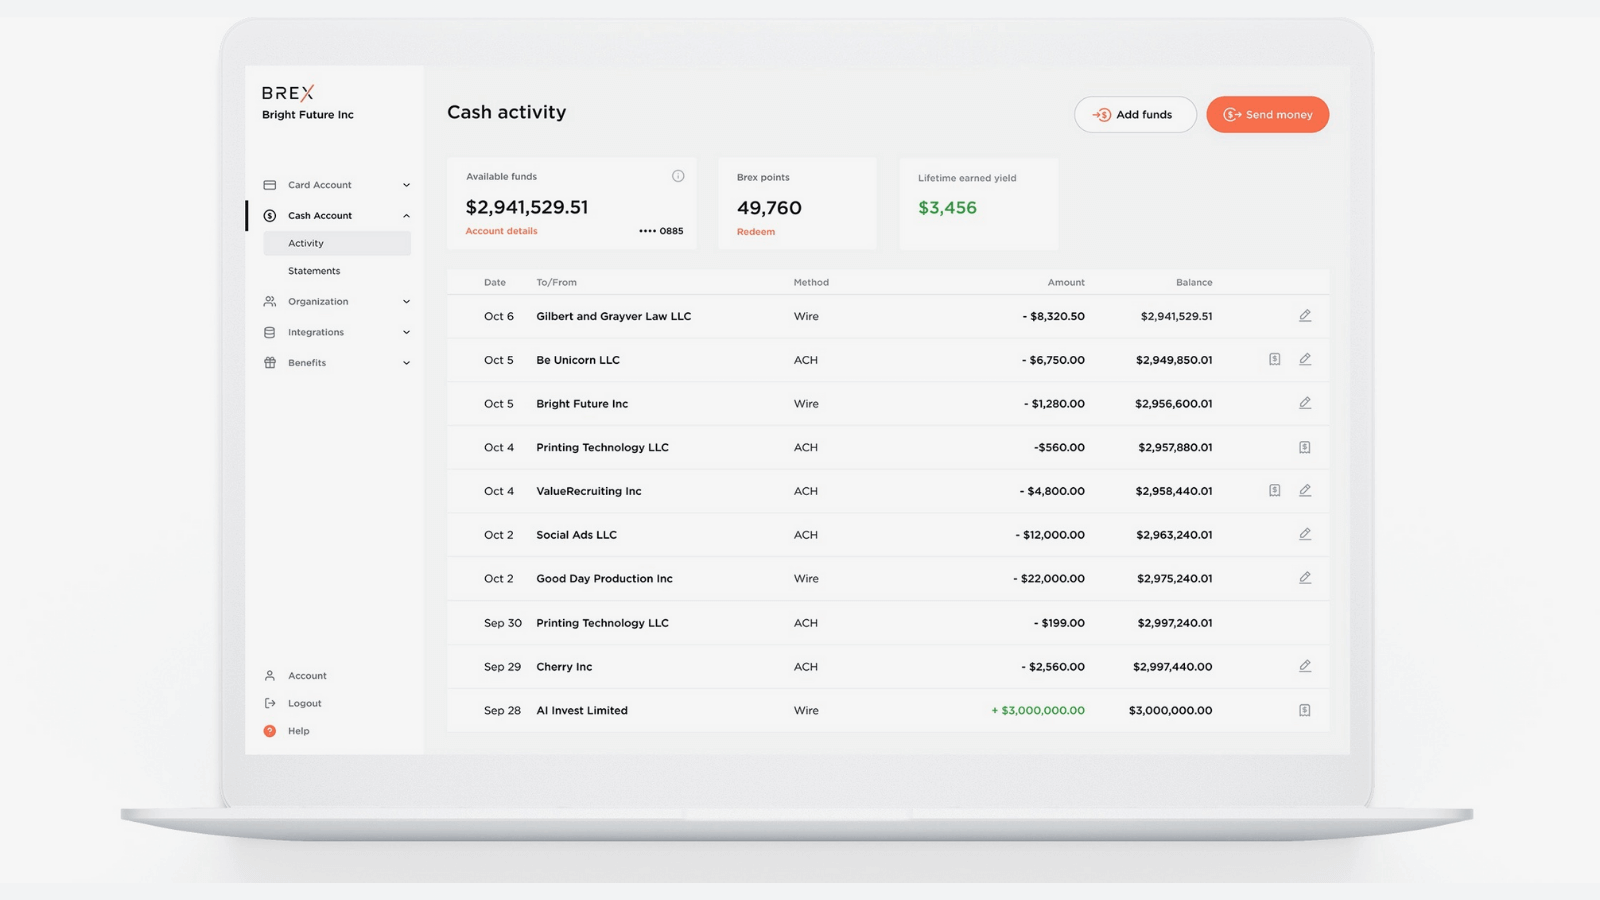Edit the ValueRecruiting Inc transaction
Image resolution: width=1600 pixels, height=900 pixels.
1305,491
